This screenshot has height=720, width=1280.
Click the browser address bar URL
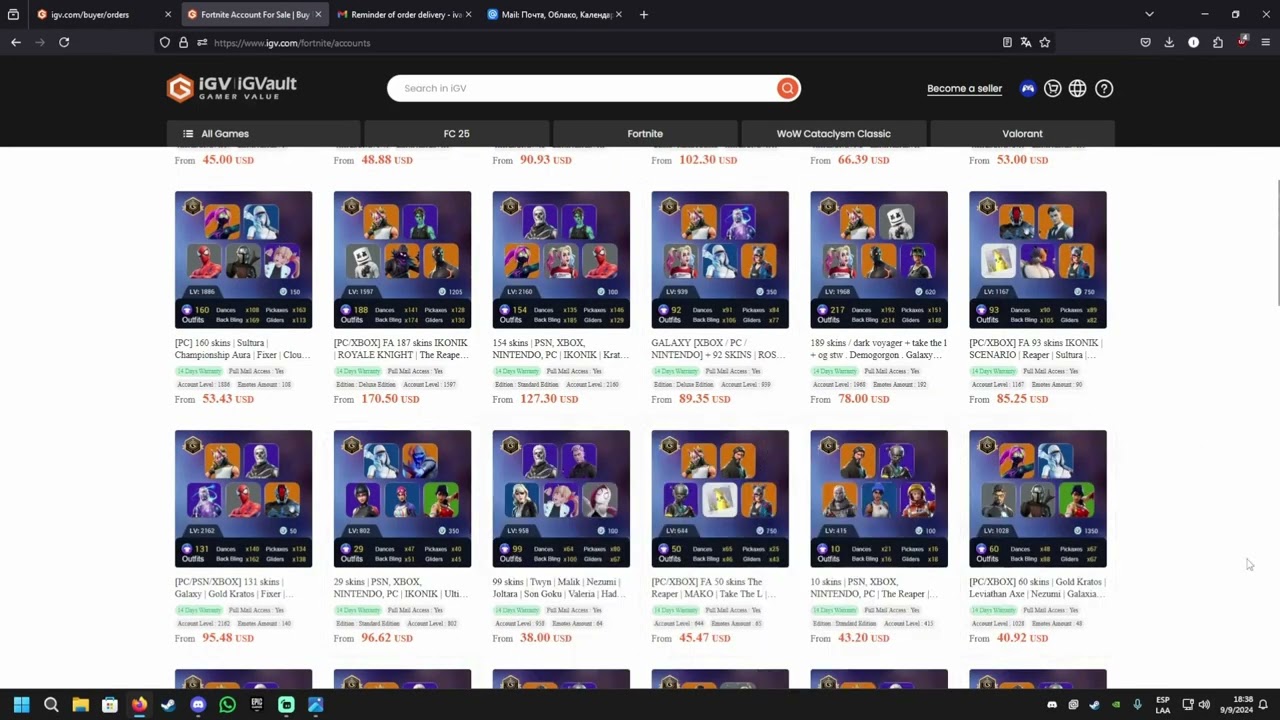[292, 43]
